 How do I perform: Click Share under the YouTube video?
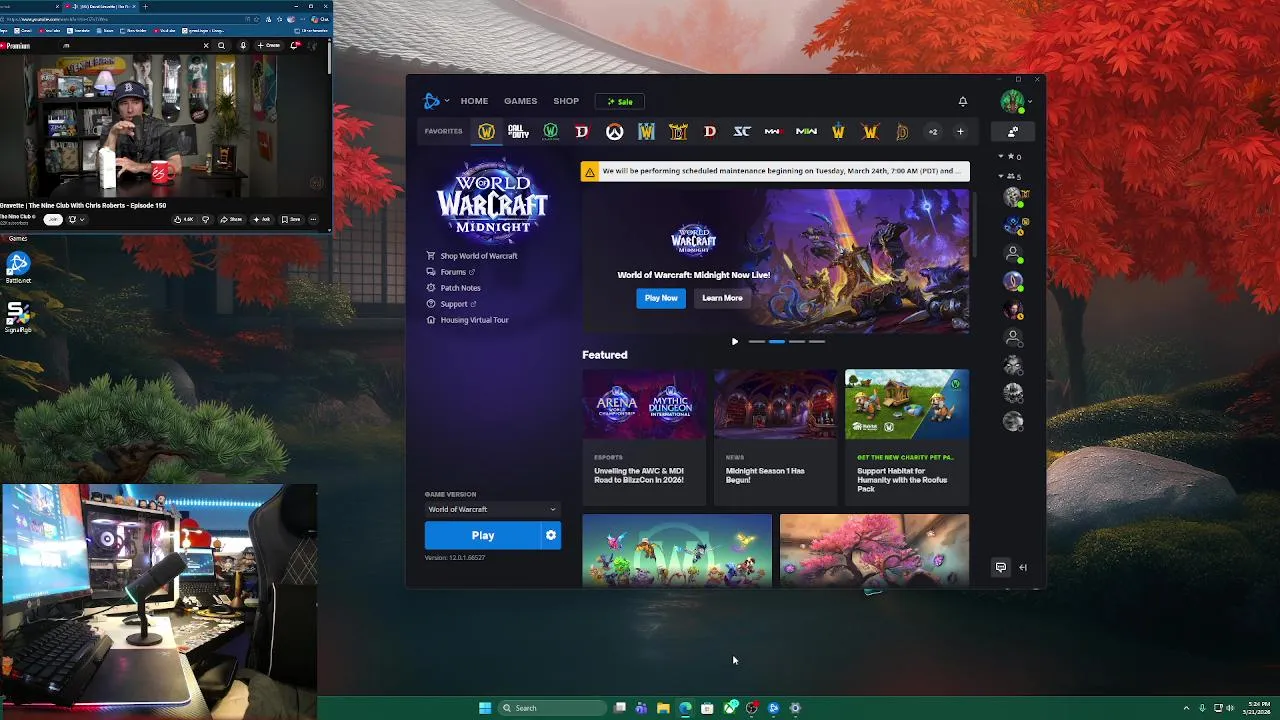pos(233,219)
